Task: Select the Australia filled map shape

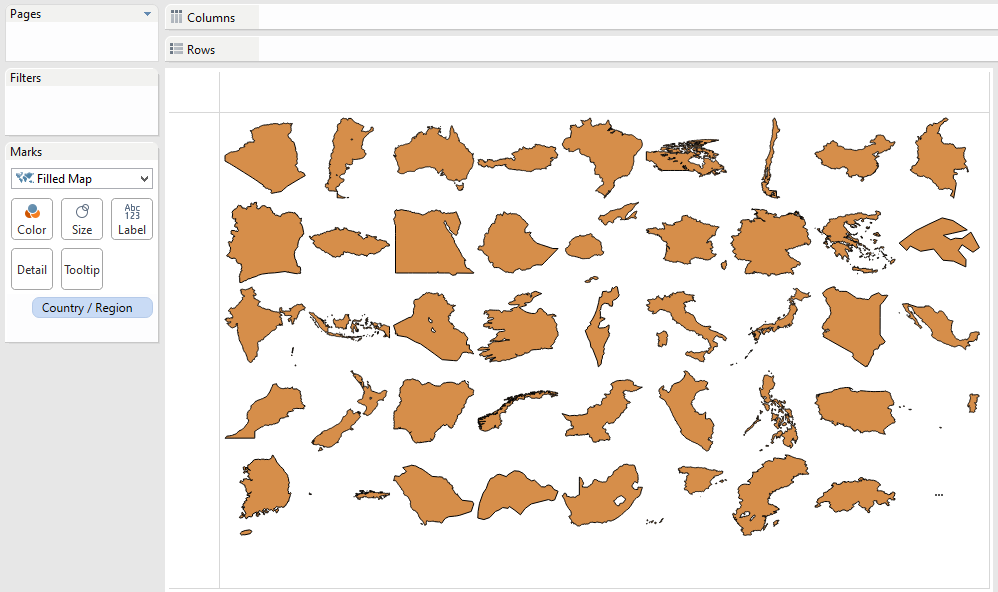Action: coord(435,156)
